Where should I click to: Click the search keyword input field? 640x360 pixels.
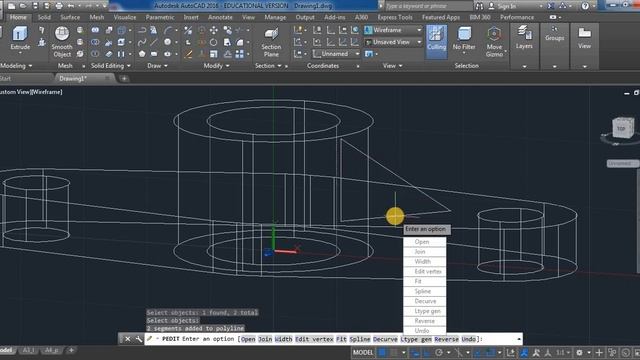(x=429, y=6)
